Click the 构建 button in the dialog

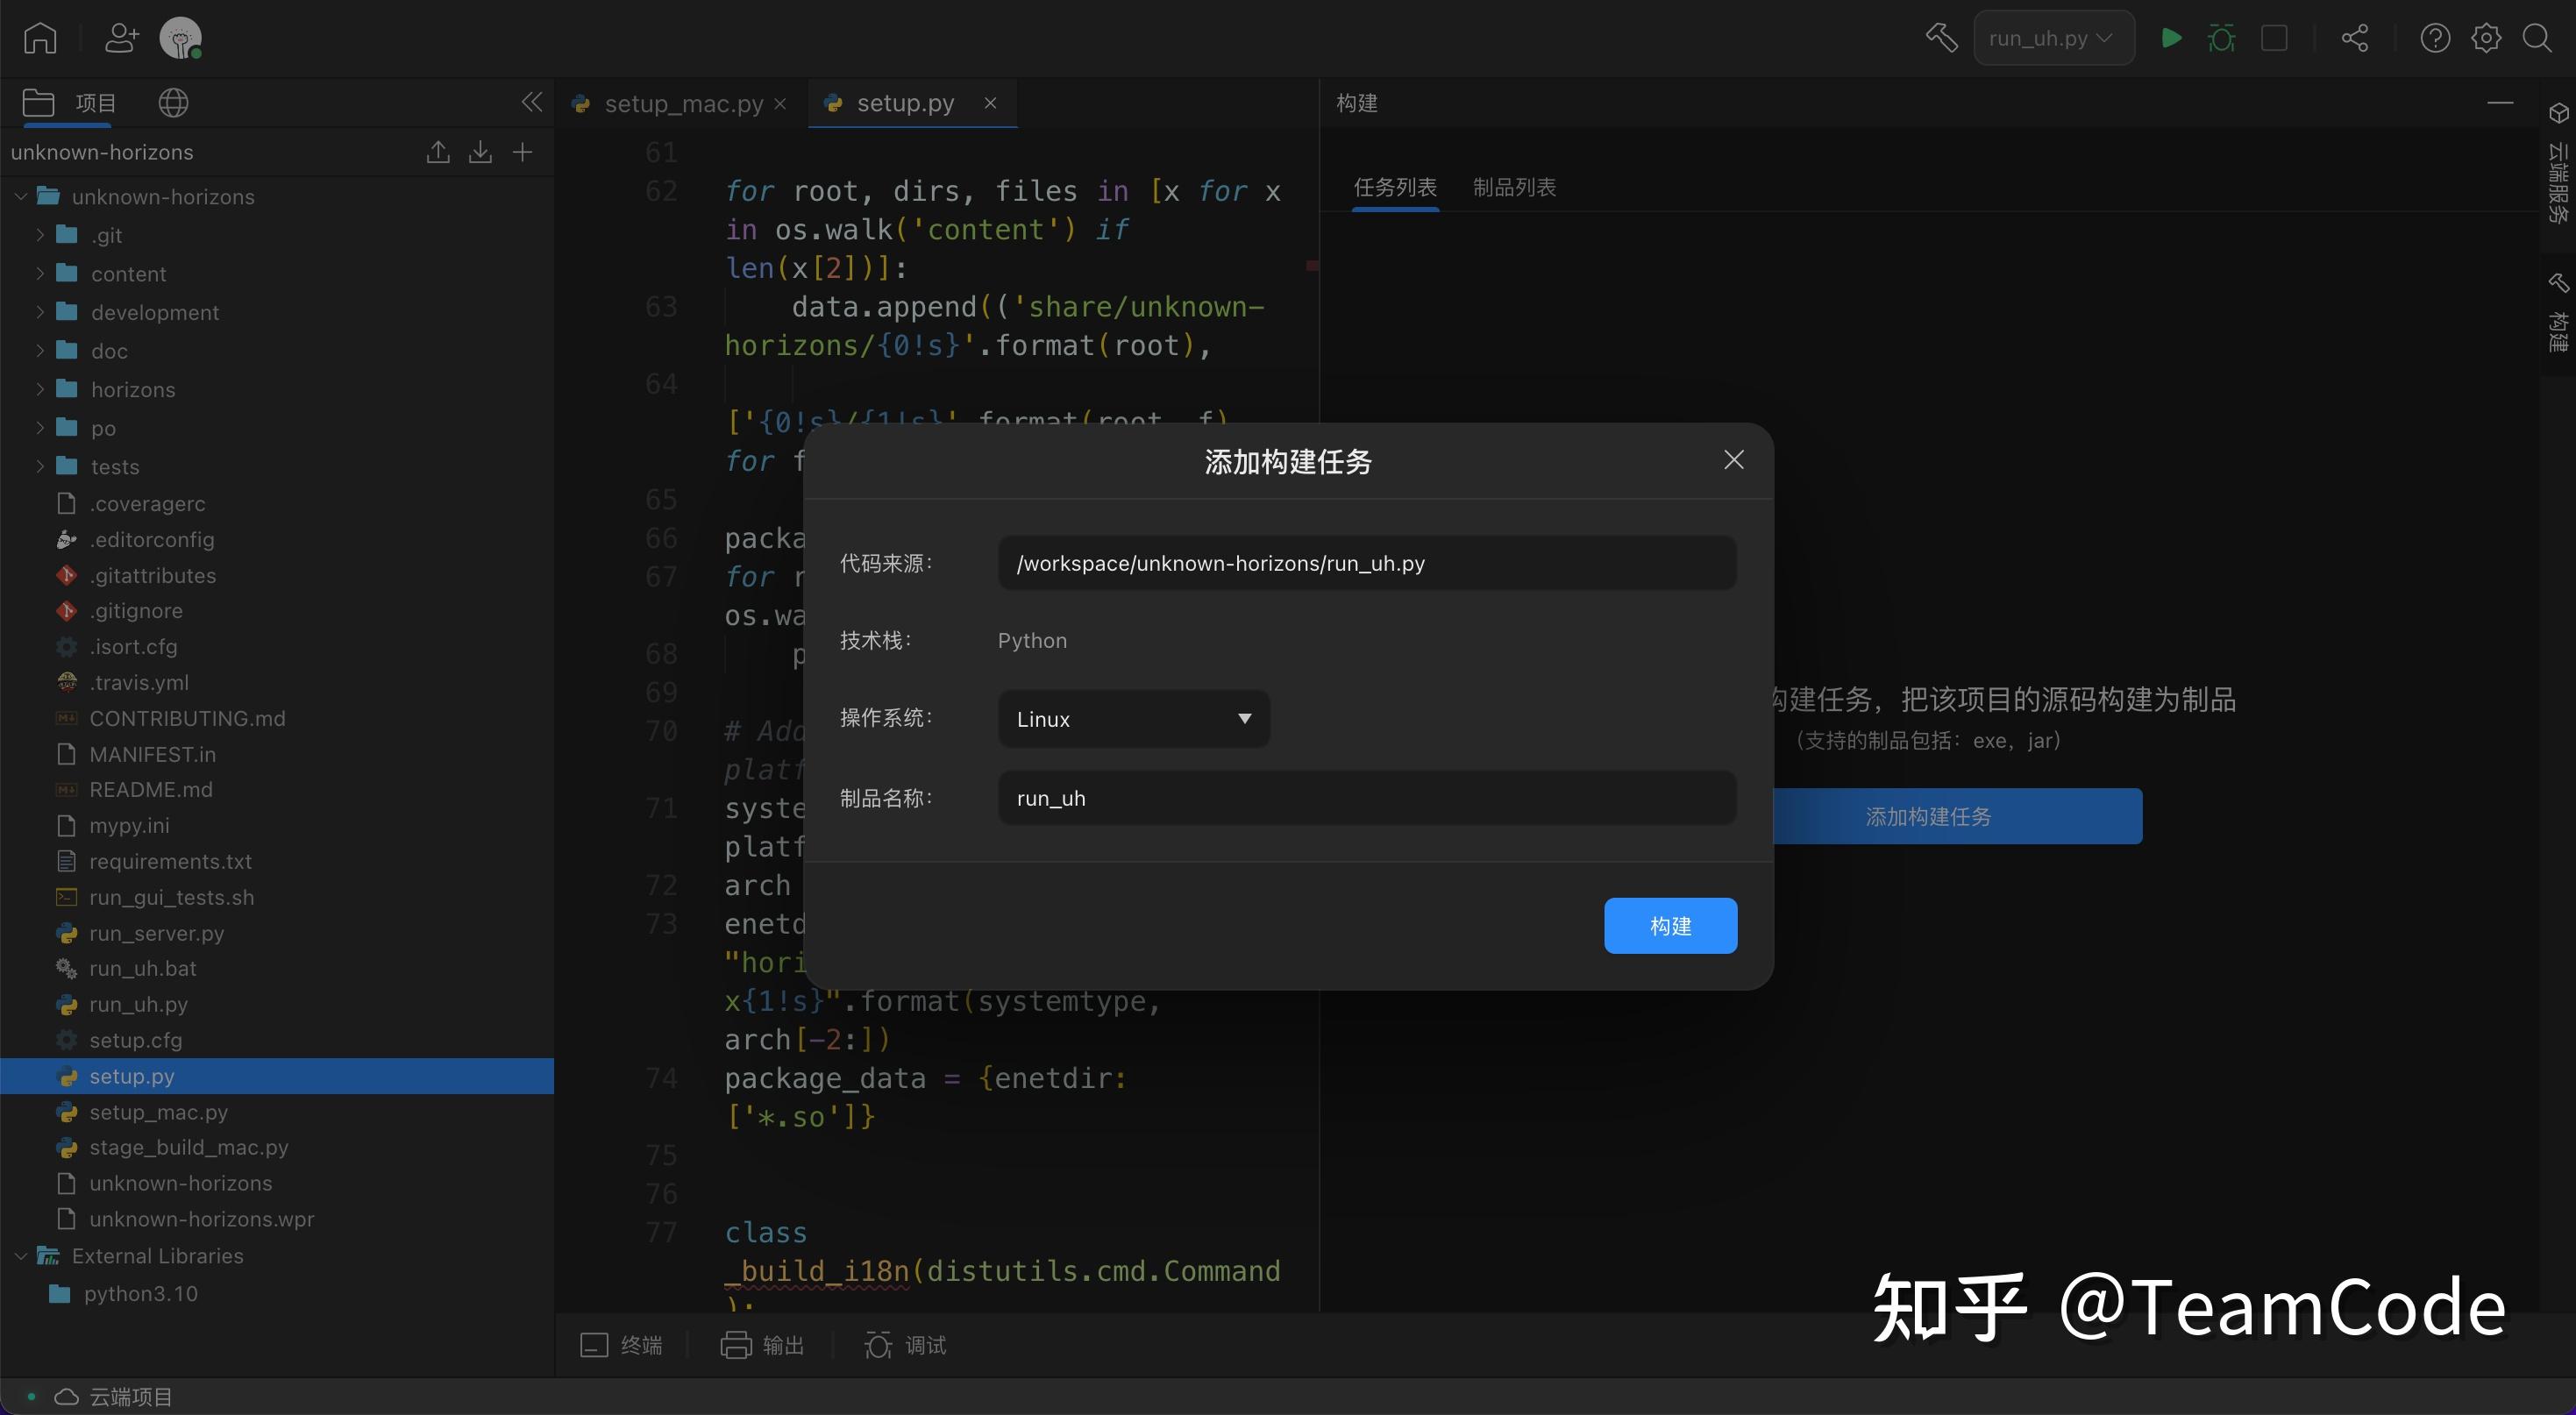[x=1671, y=926]
